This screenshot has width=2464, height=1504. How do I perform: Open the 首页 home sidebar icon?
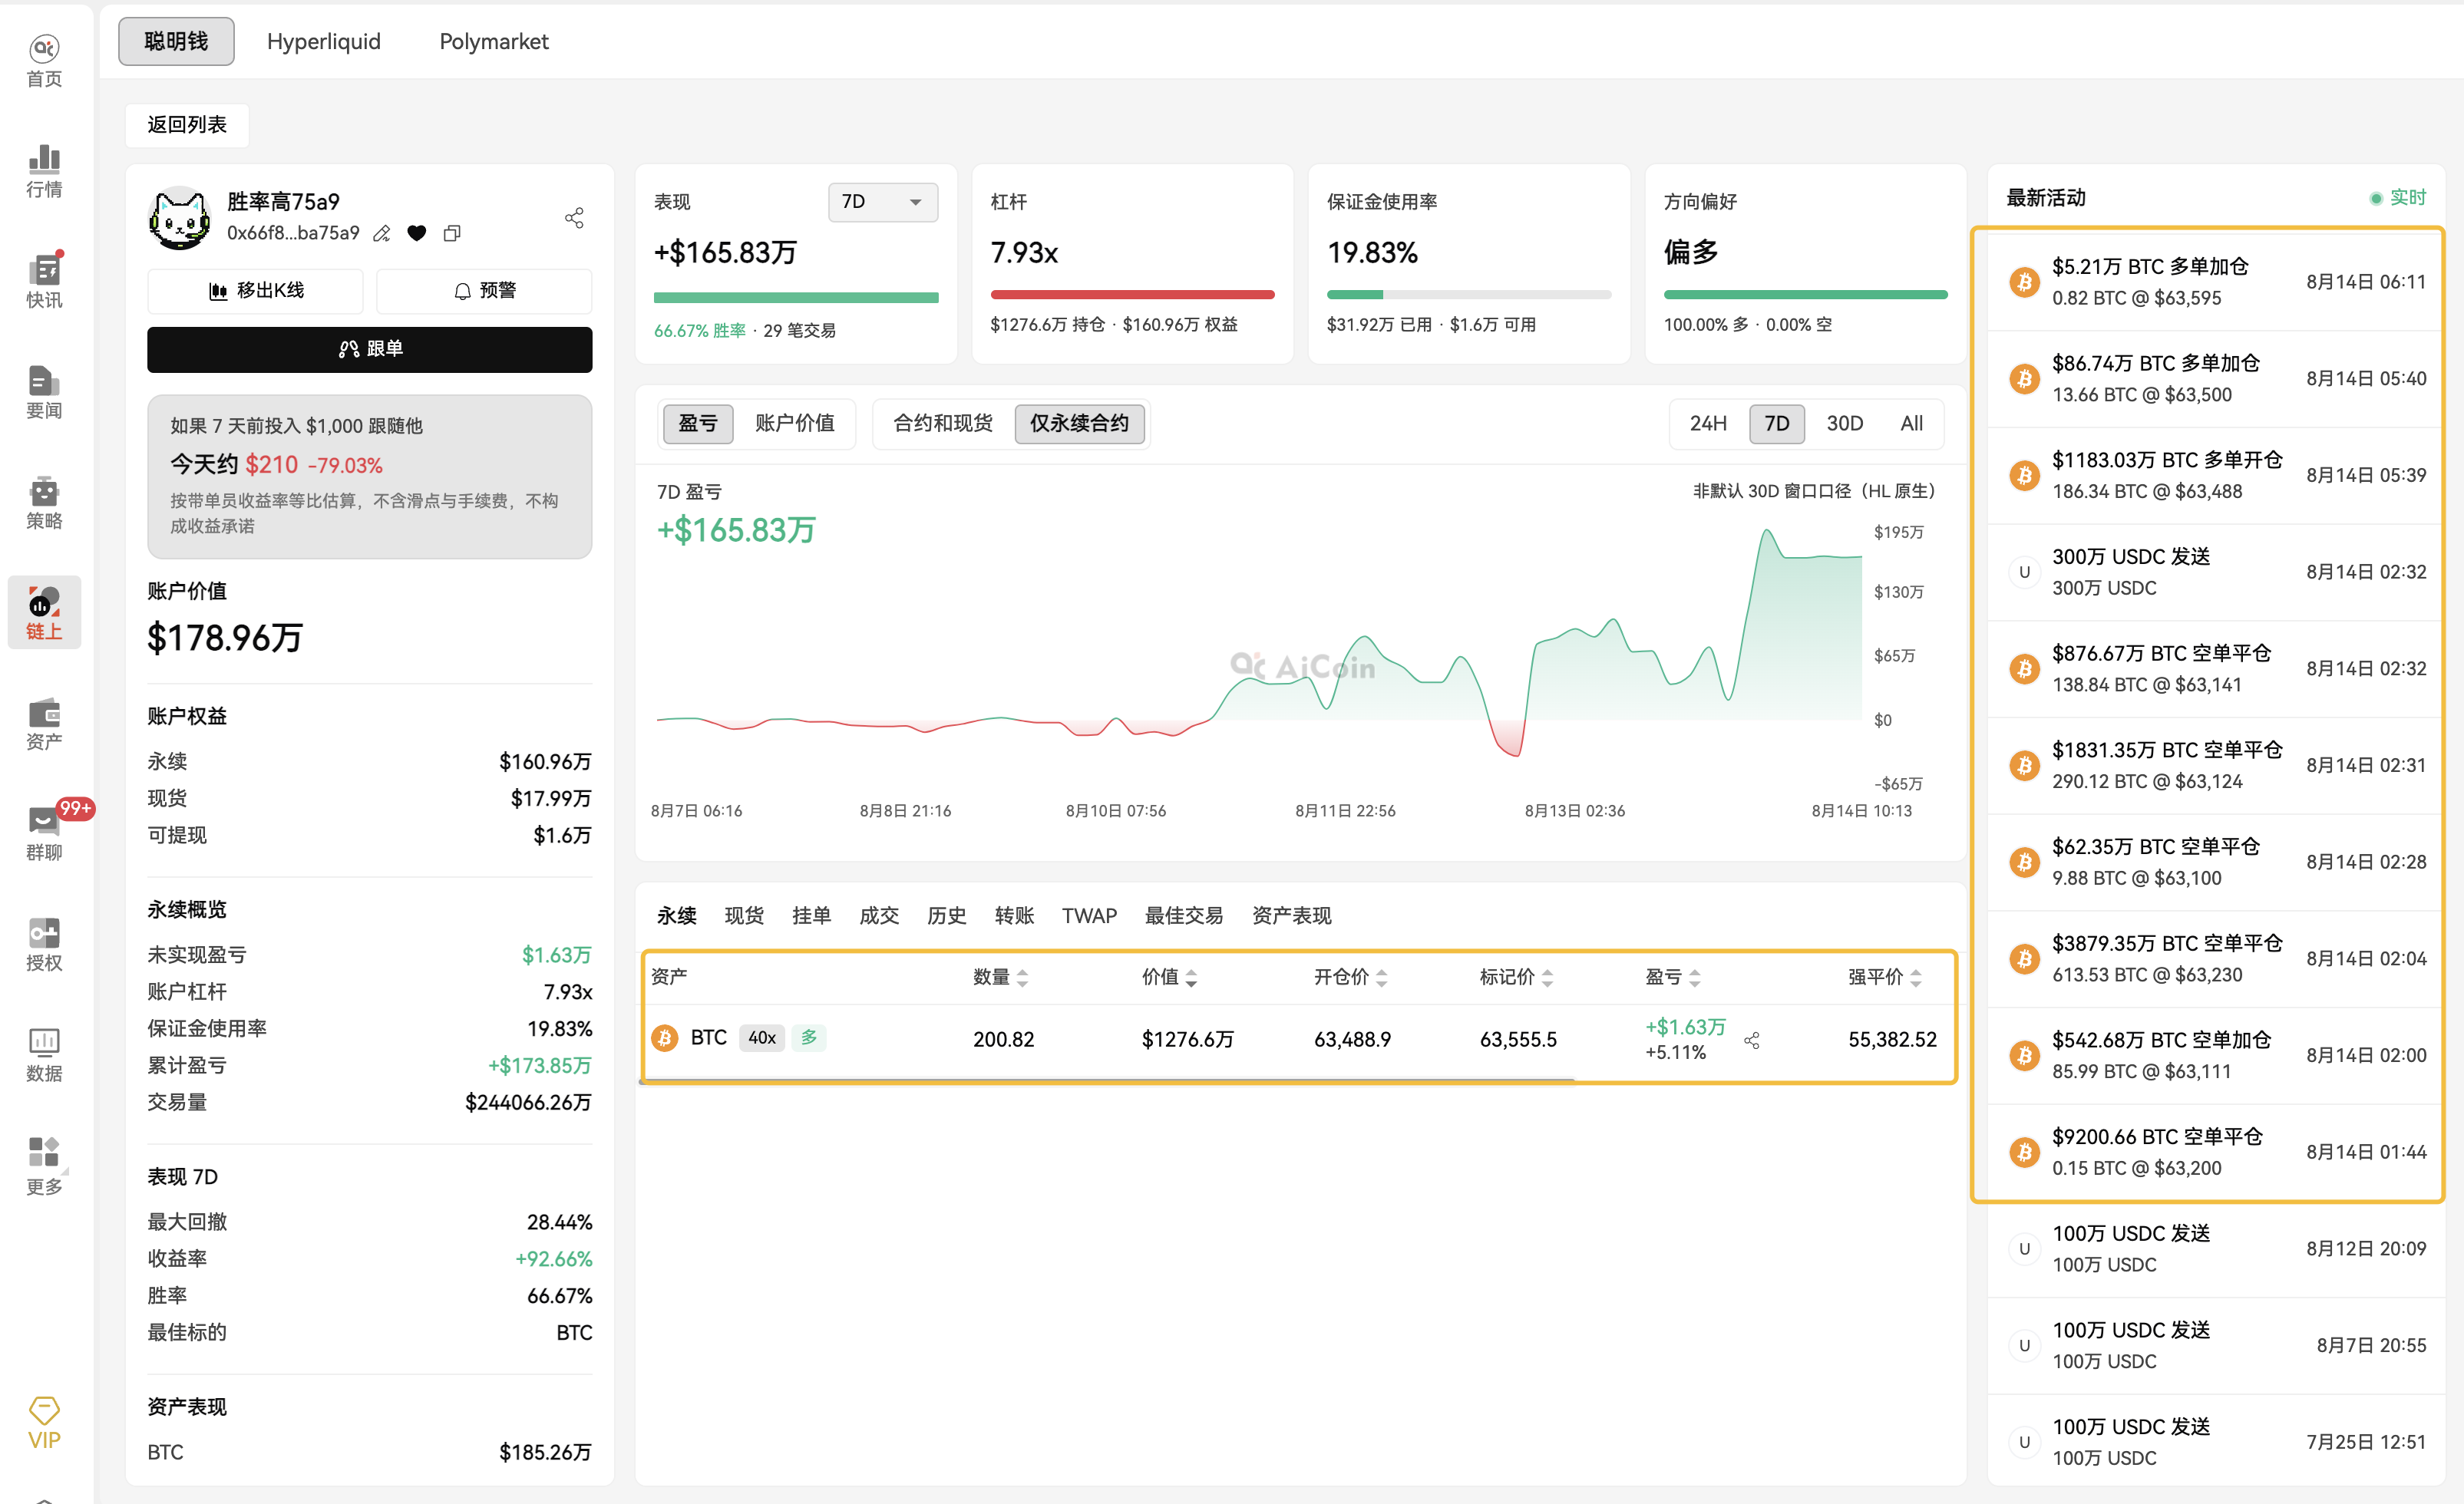click(x=44, y=61)
